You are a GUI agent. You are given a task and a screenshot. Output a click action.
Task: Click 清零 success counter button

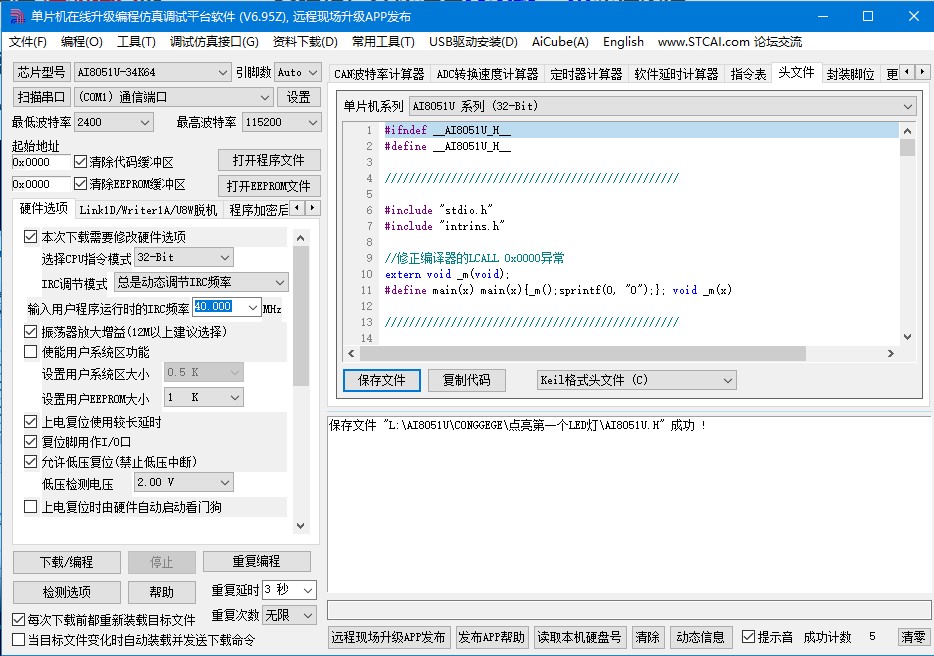(x=913, y=637)
